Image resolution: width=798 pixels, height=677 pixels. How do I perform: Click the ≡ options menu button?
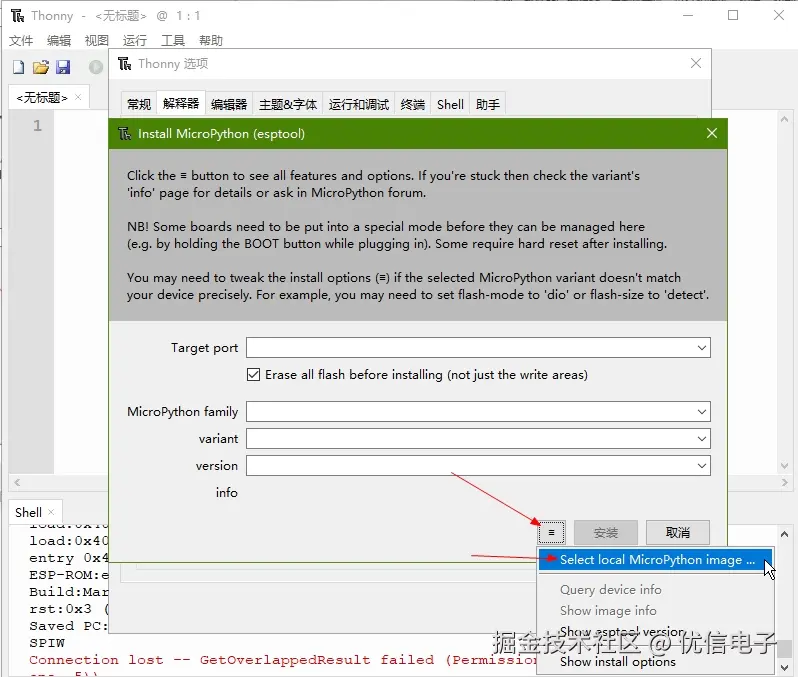click(x=551, y=532)
